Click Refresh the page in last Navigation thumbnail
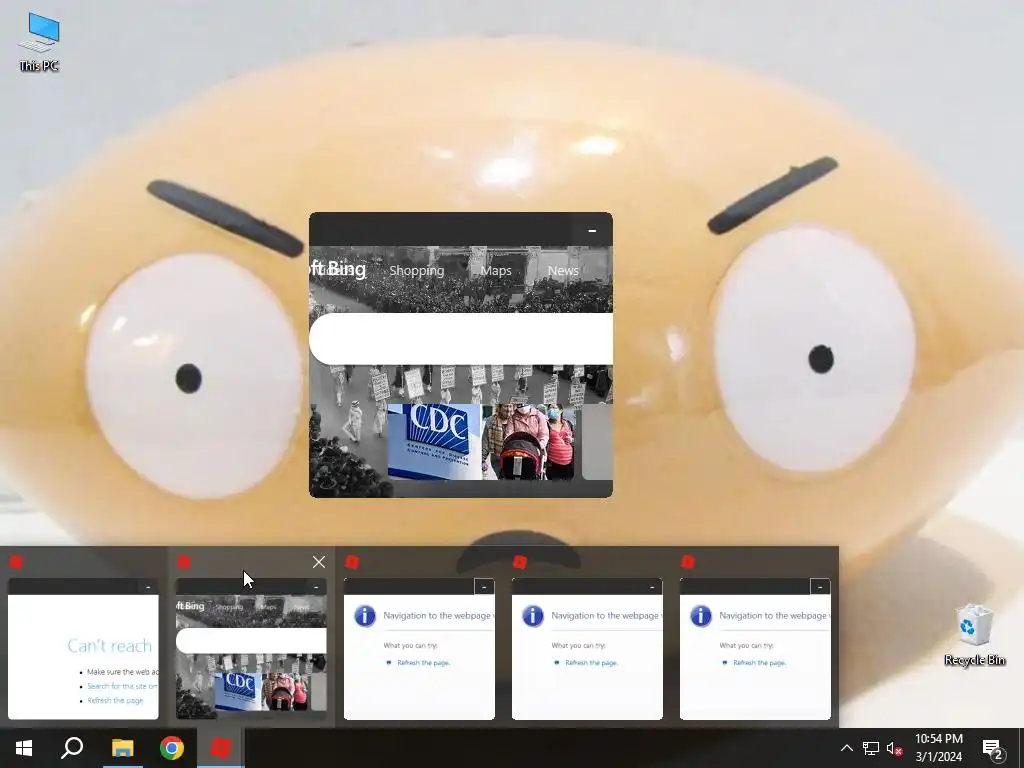 point(760,663)
